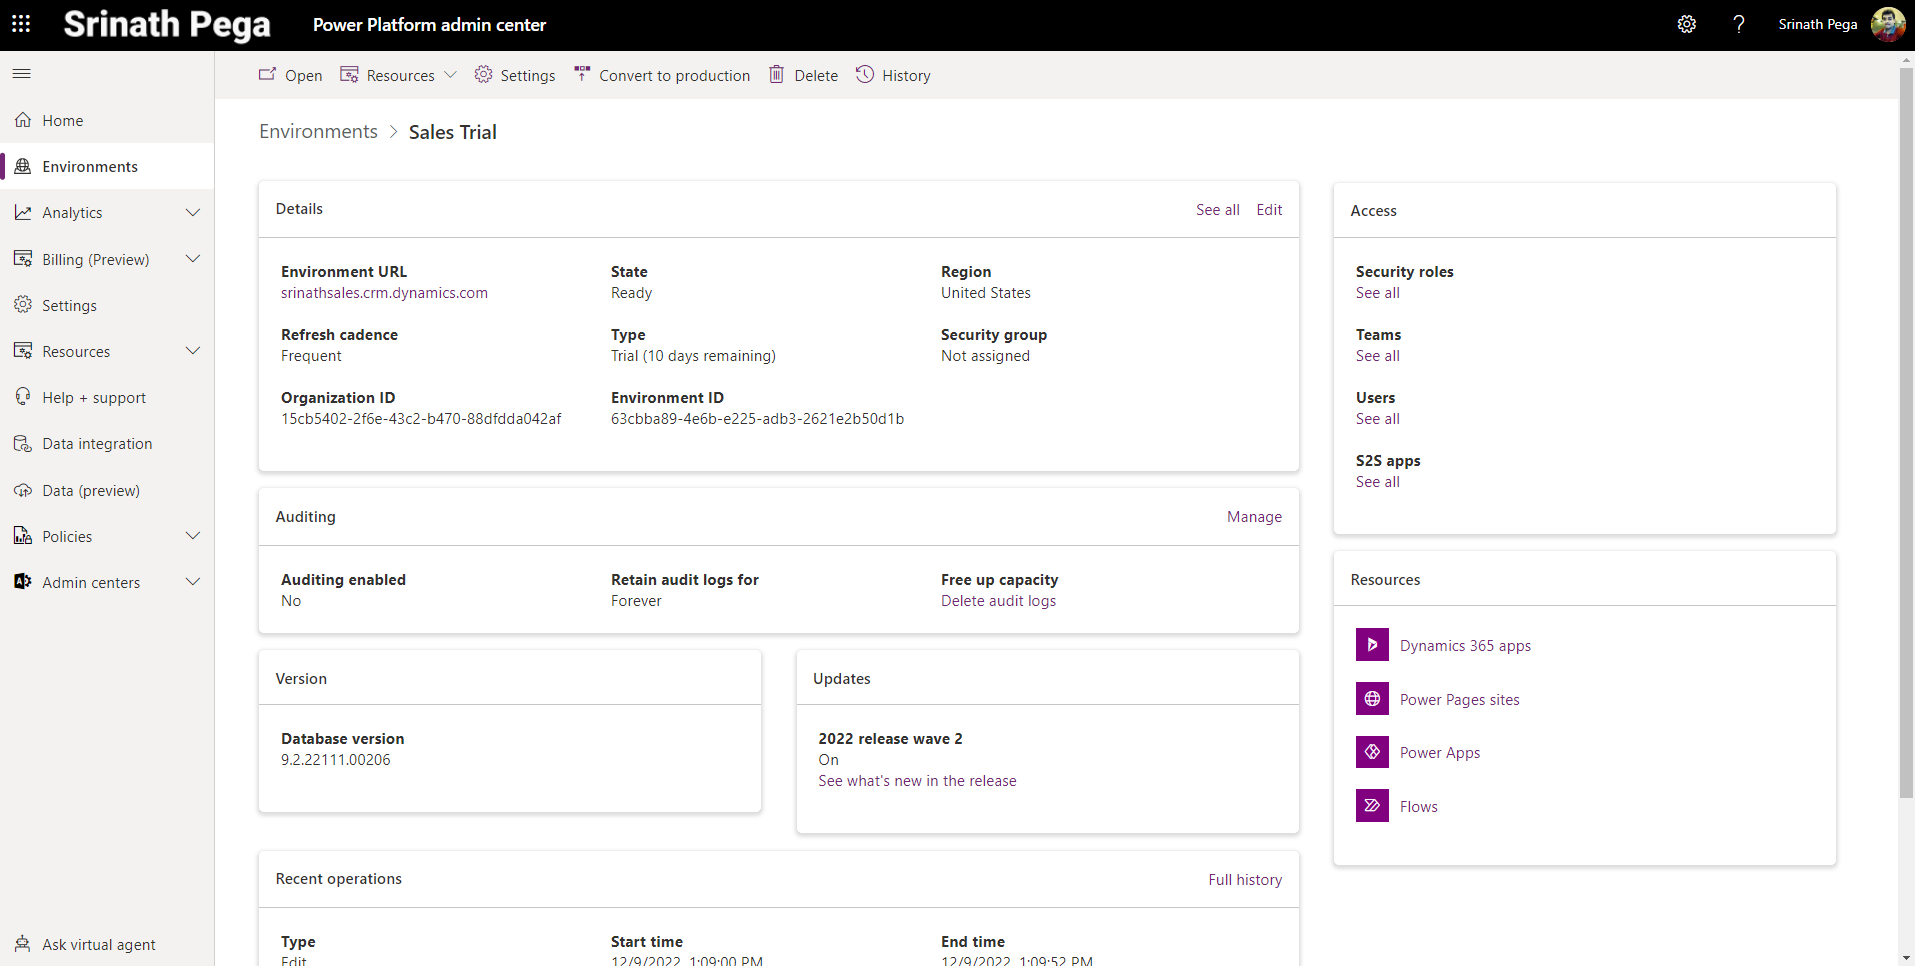Open help question mark icon
Screen dimensions: 1915x966
pos(1739,24)
